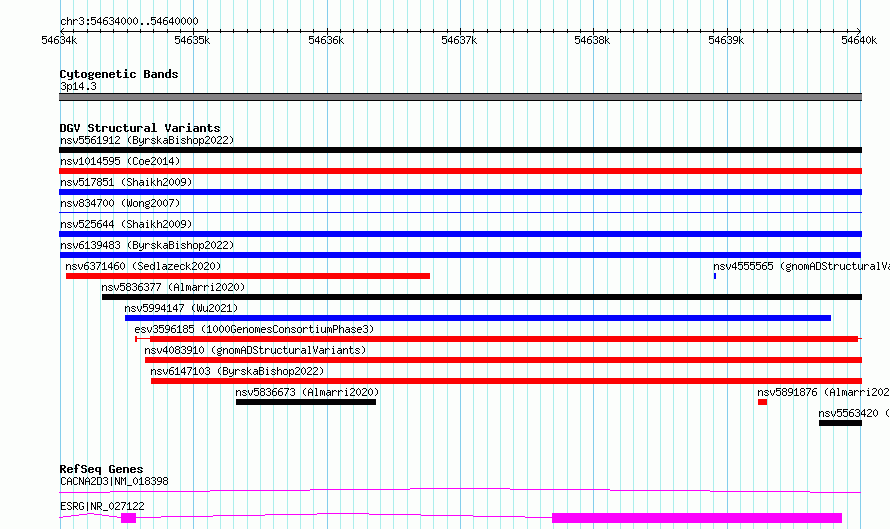The height and width of the screenshot is (529, 890).
Task: Select the blue nsv5994147 variant bar
Action: 478,318
